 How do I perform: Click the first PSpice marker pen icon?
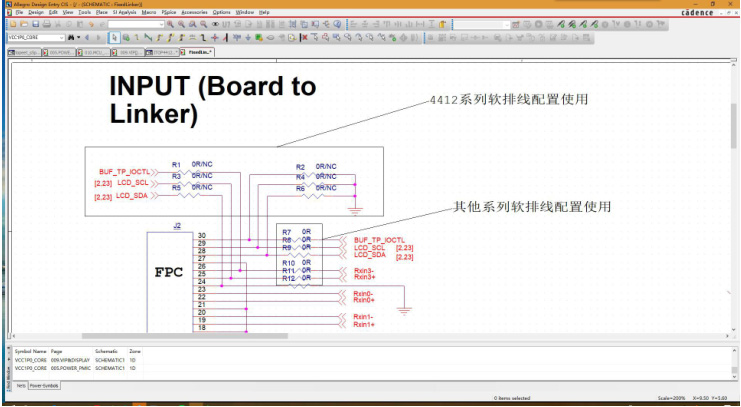(x=561, y=24)
